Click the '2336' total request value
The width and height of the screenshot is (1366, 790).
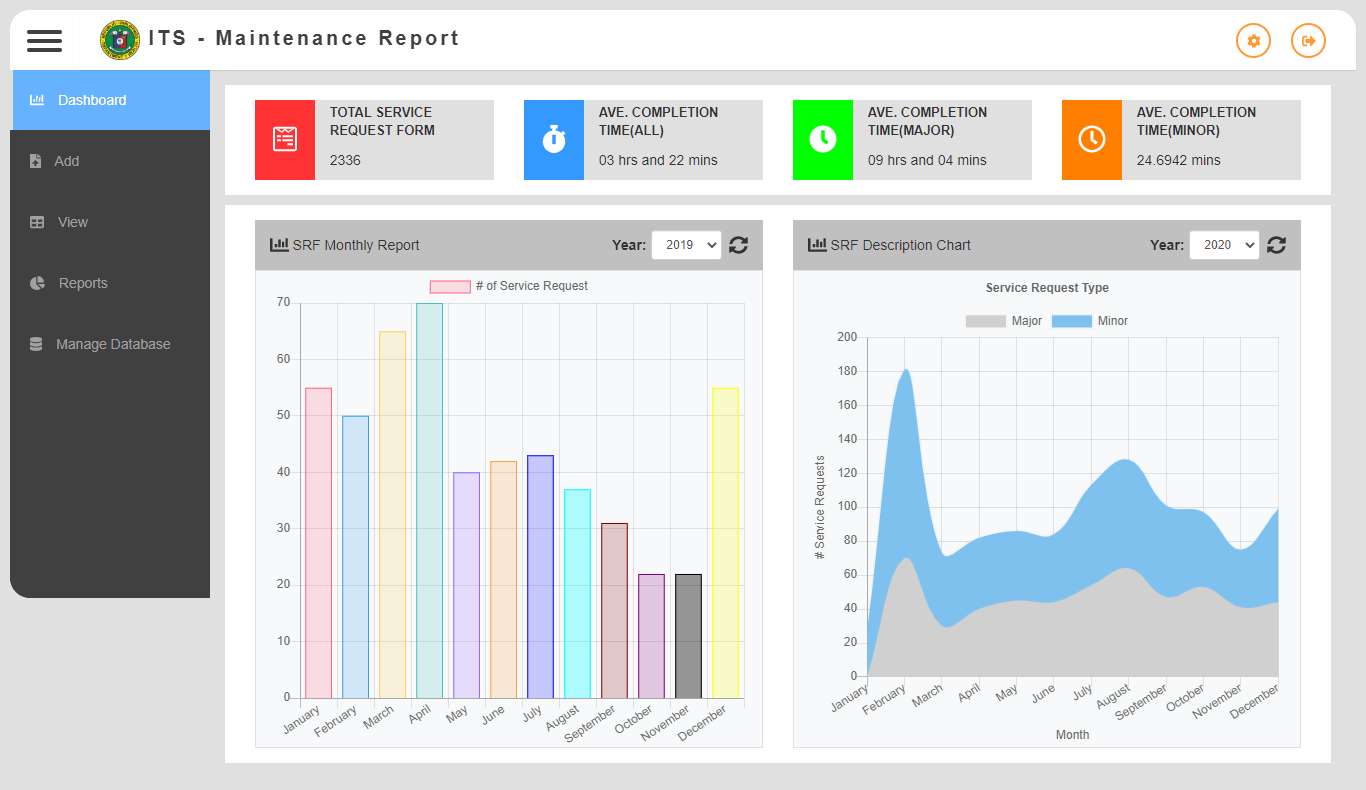345,160
